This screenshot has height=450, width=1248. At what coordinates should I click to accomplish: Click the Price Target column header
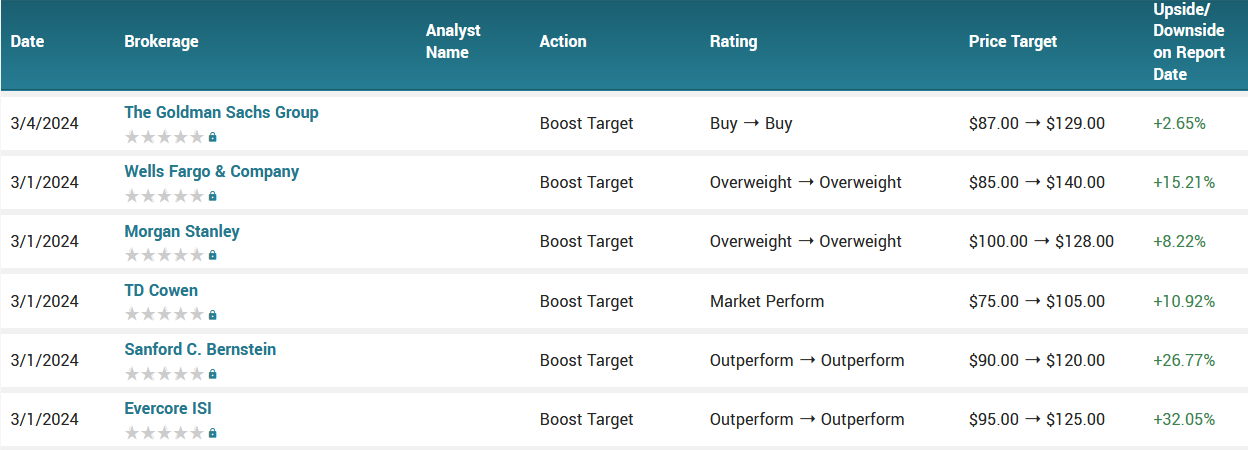point(1012,42)
